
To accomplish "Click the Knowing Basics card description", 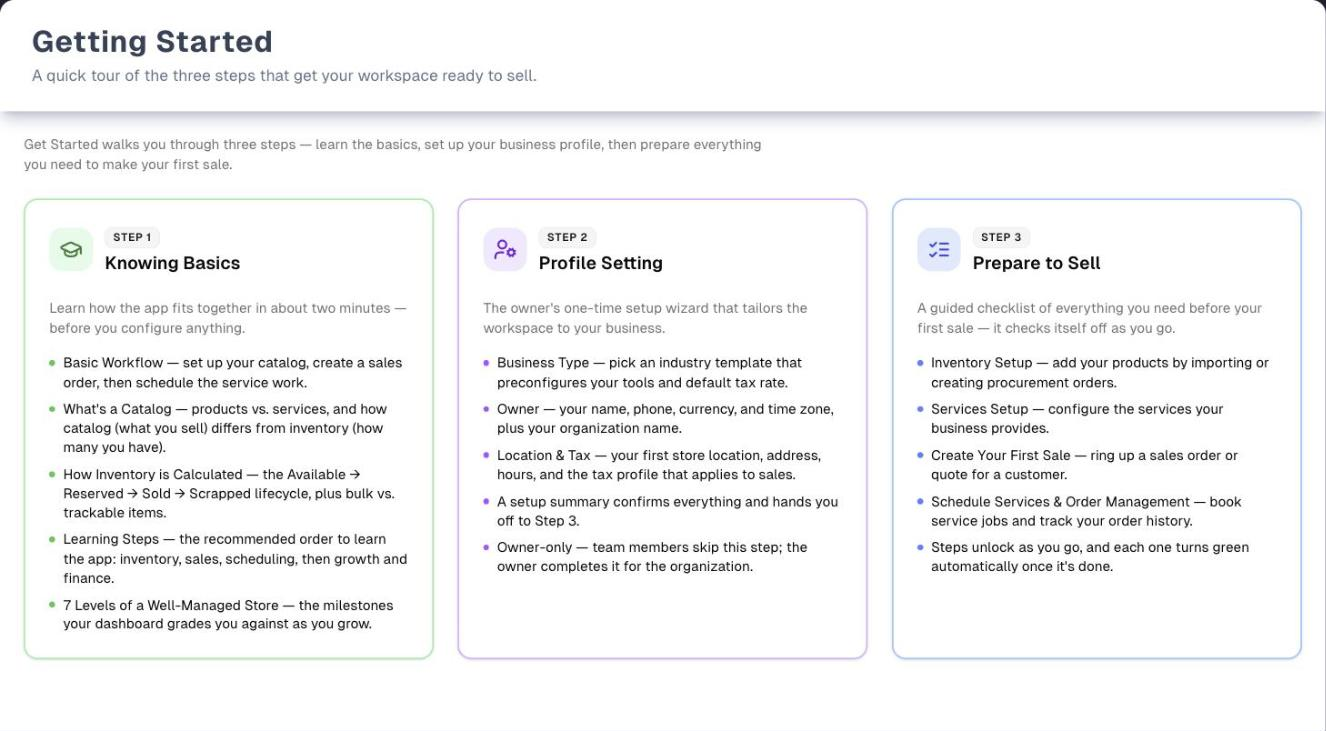I will pos(228,318).
